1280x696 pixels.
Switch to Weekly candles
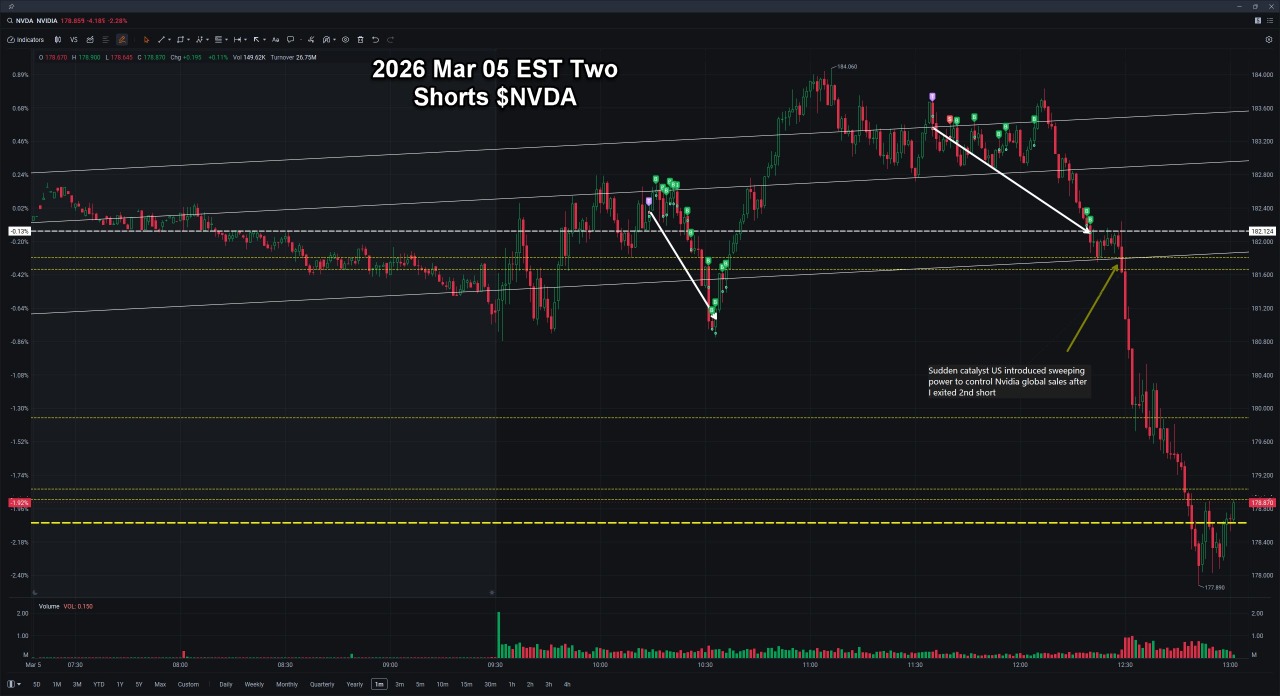coord(254,684)
